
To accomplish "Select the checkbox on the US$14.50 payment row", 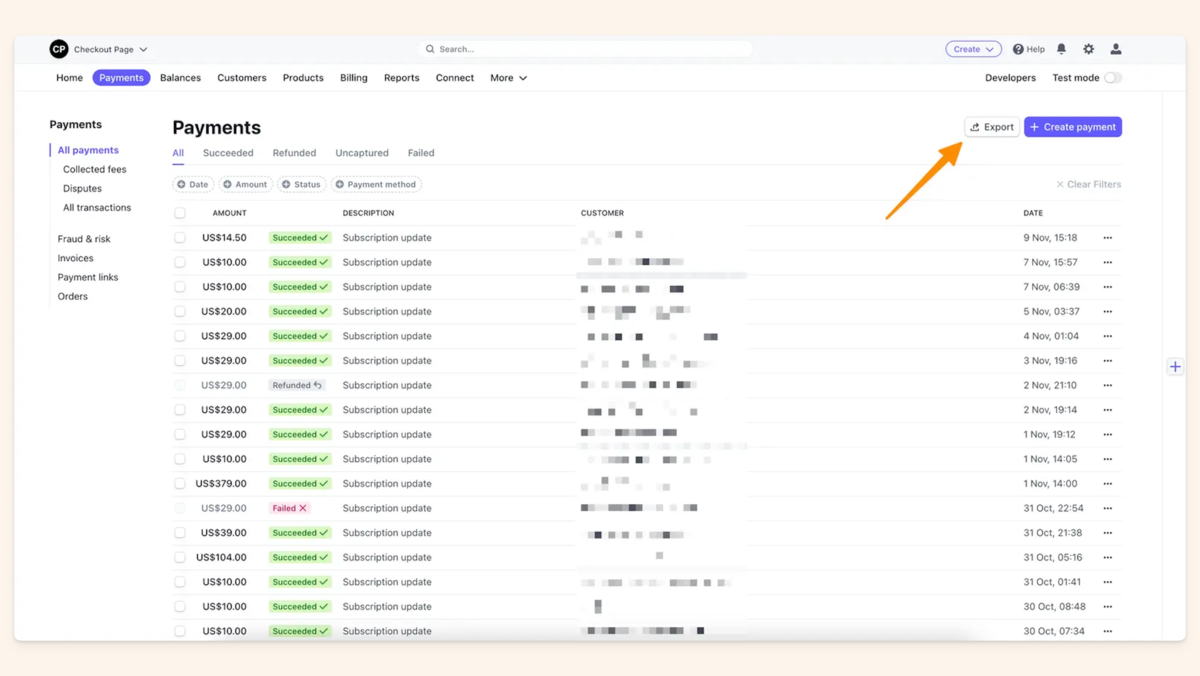I will tap(180, 237).
